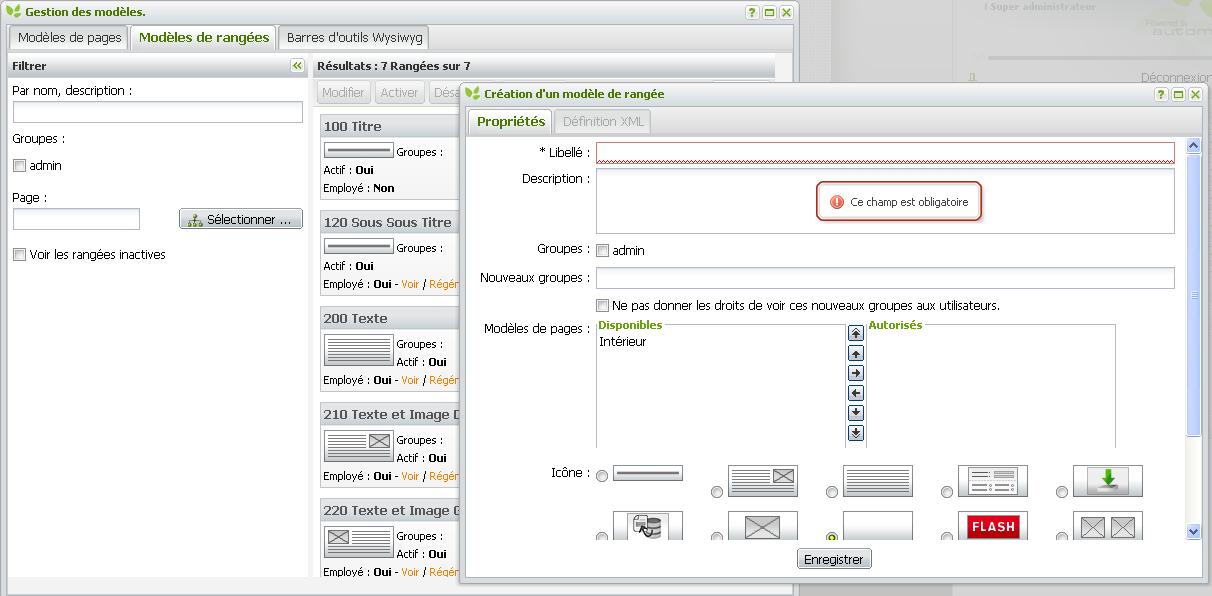Choose the database icon radio
This screenshot has width=1212, height=596.
[x=602, y=537]
